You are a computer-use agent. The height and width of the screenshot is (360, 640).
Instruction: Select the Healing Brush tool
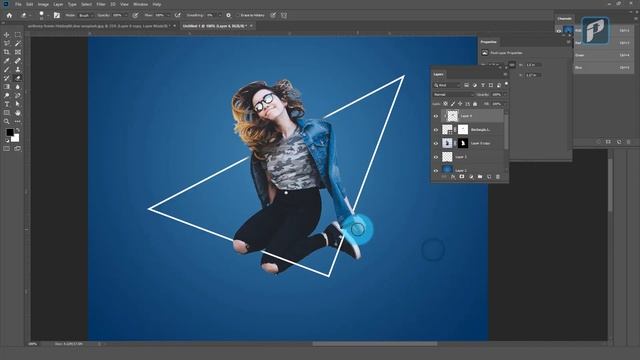pos(18,61)
